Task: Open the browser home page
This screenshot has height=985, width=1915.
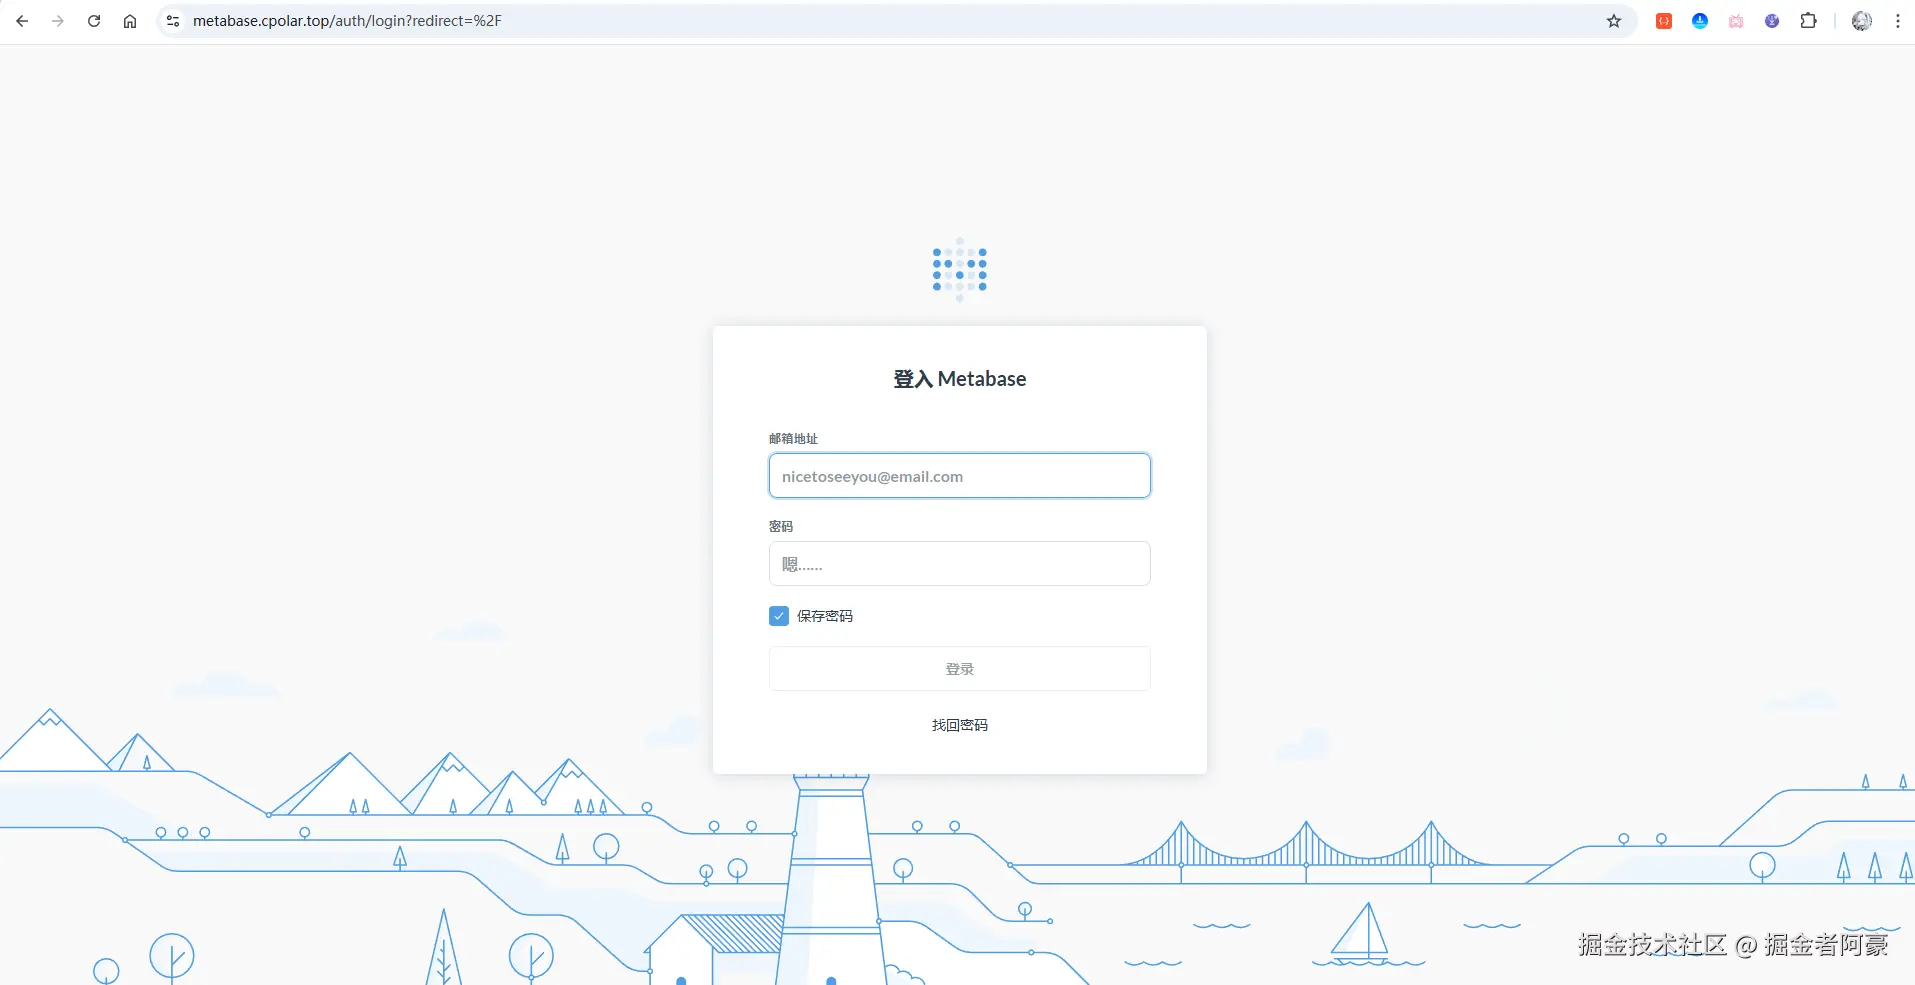Action: pyautogui.click(x=130, y=21)
